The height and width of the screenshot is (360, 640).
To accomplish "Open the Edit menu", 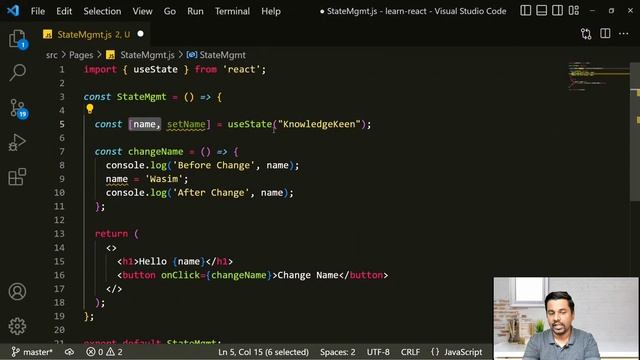I will click(64, 11).
